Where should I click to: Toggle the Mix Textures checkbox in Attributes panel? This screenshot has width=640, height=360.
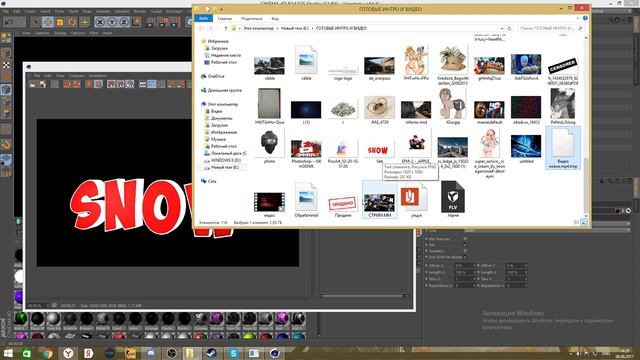click(x=465, y=239)
